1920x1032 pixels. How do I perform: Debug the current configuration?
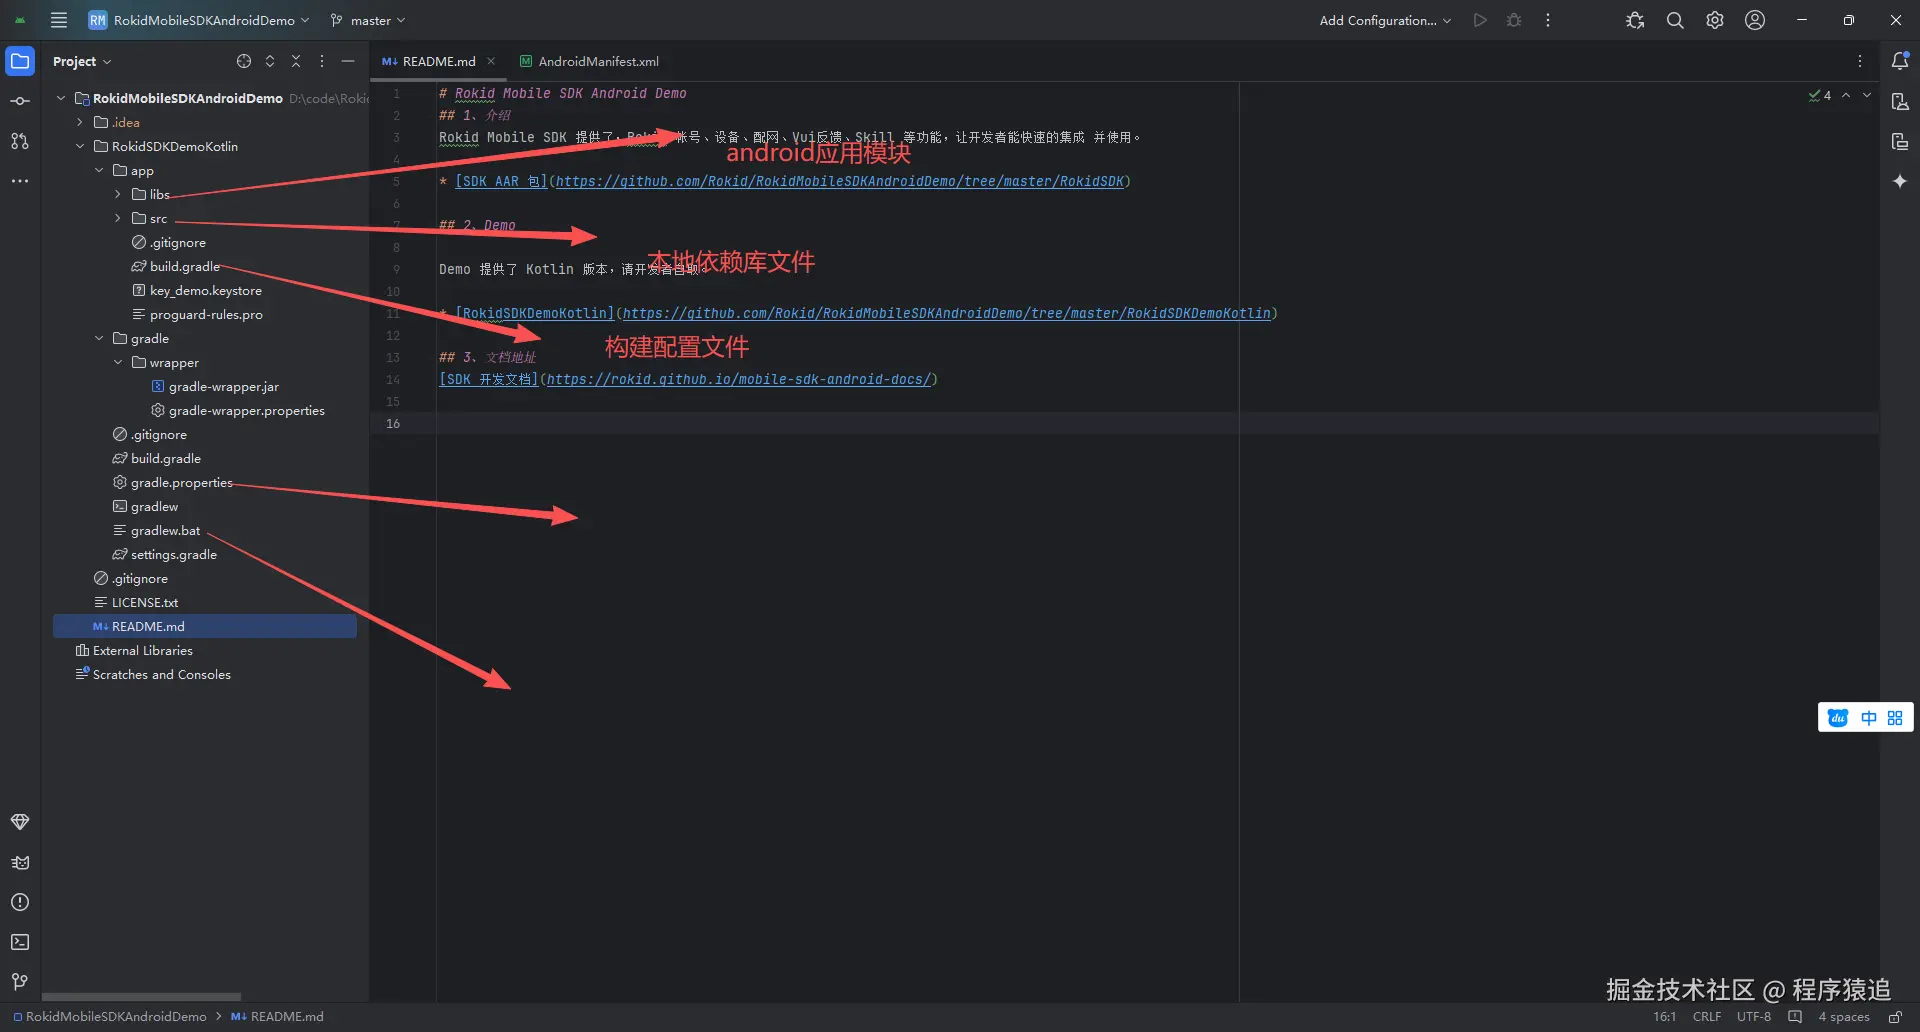[1514, 20]
